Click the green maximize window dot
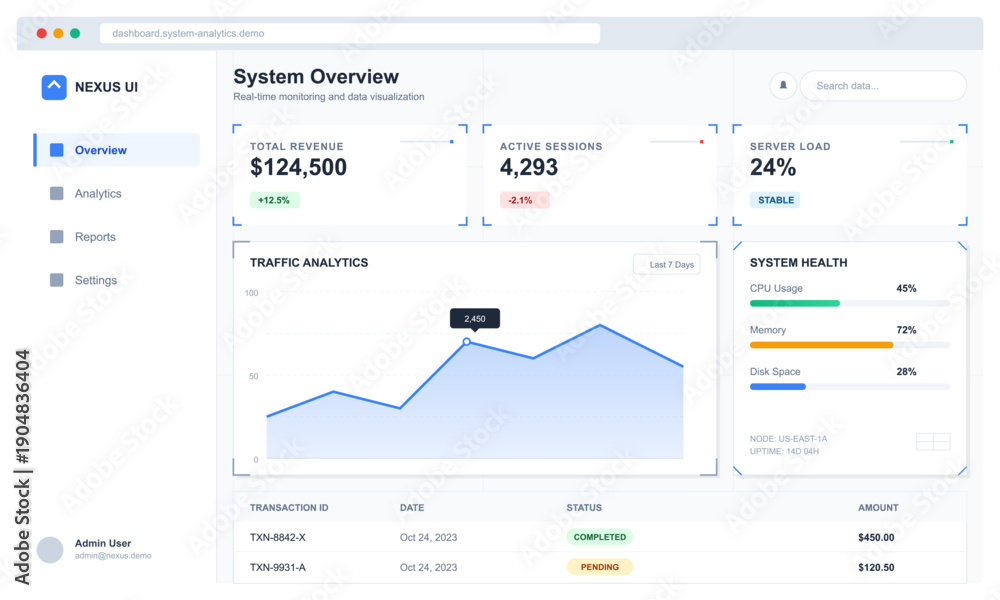 [75, 33]
